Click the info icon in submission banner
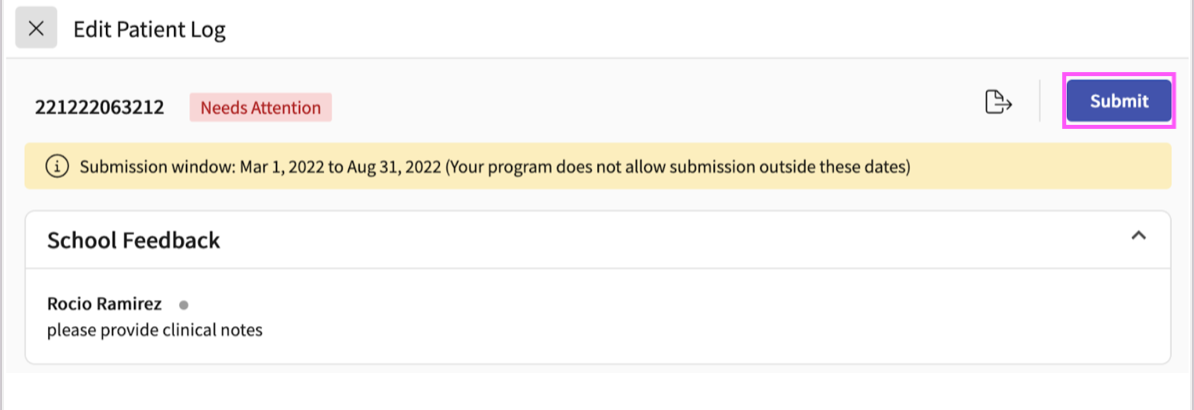This screenshot has width=1194, height=410. point(58,166)
